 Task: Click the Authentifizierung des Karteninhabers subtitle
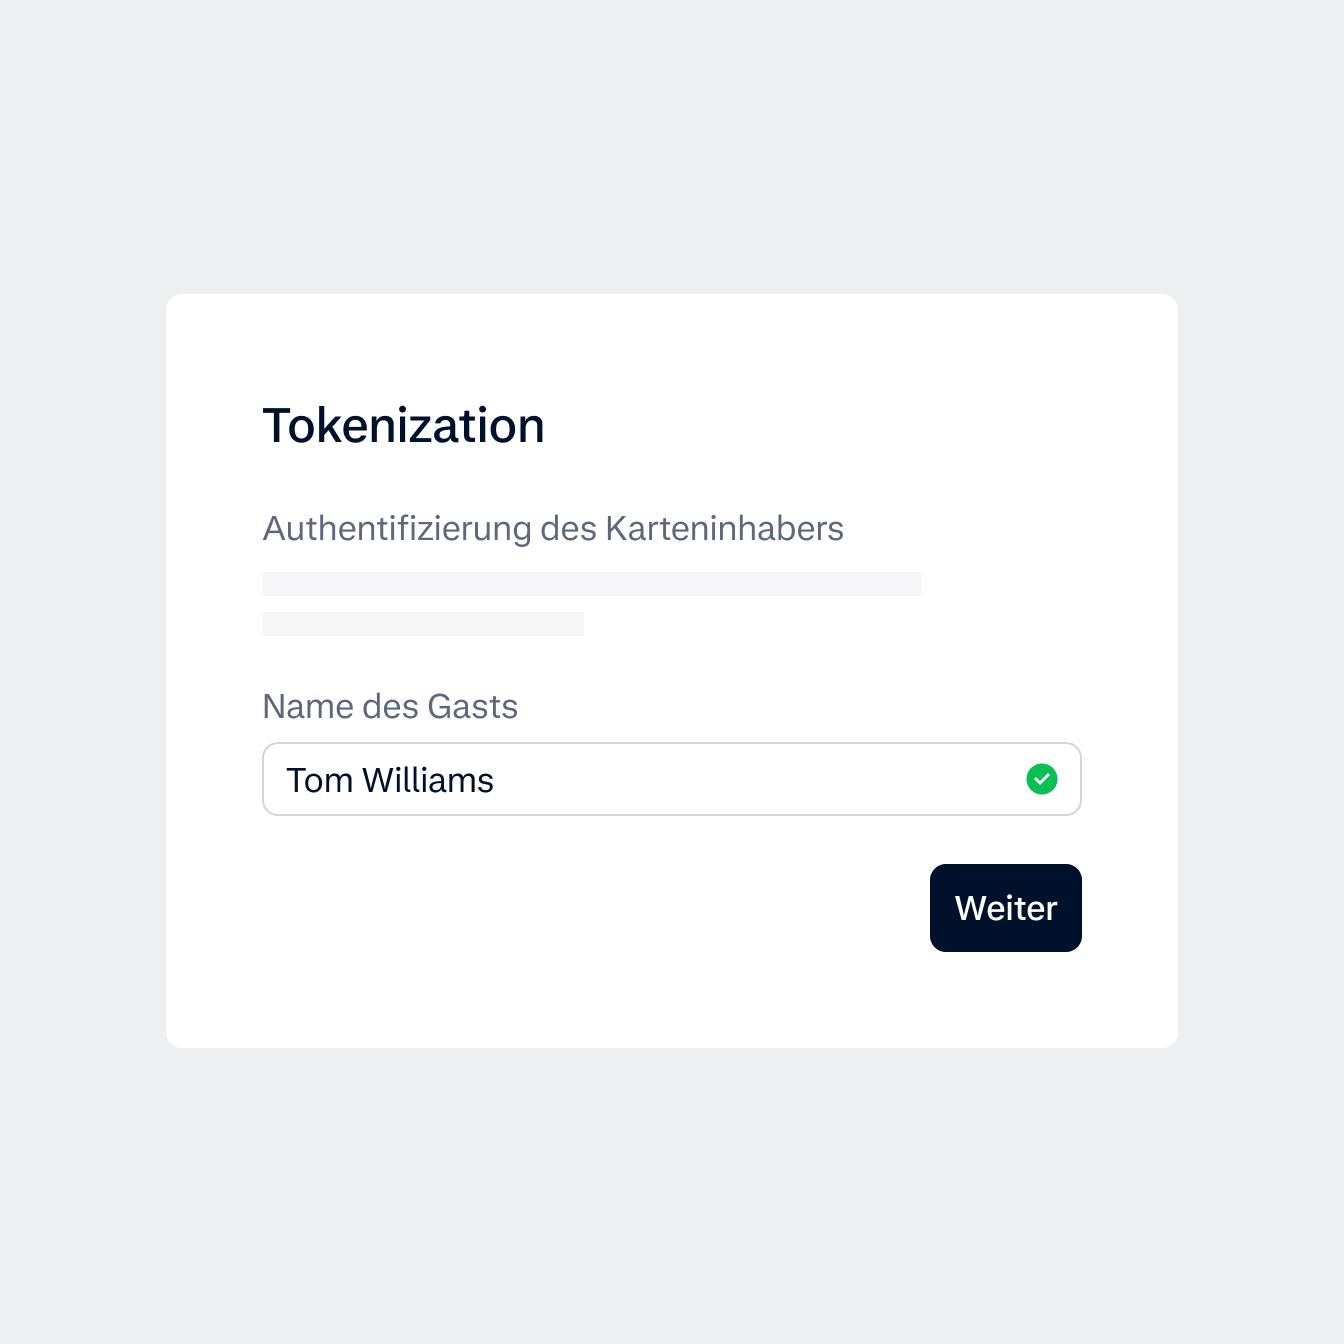point(553,528)
